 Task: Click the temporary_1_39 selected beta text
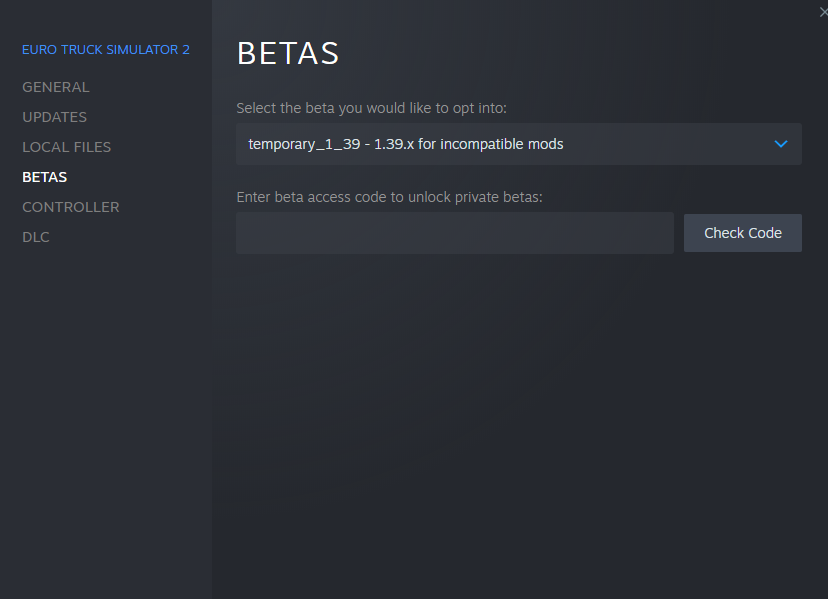coord(304,144)
